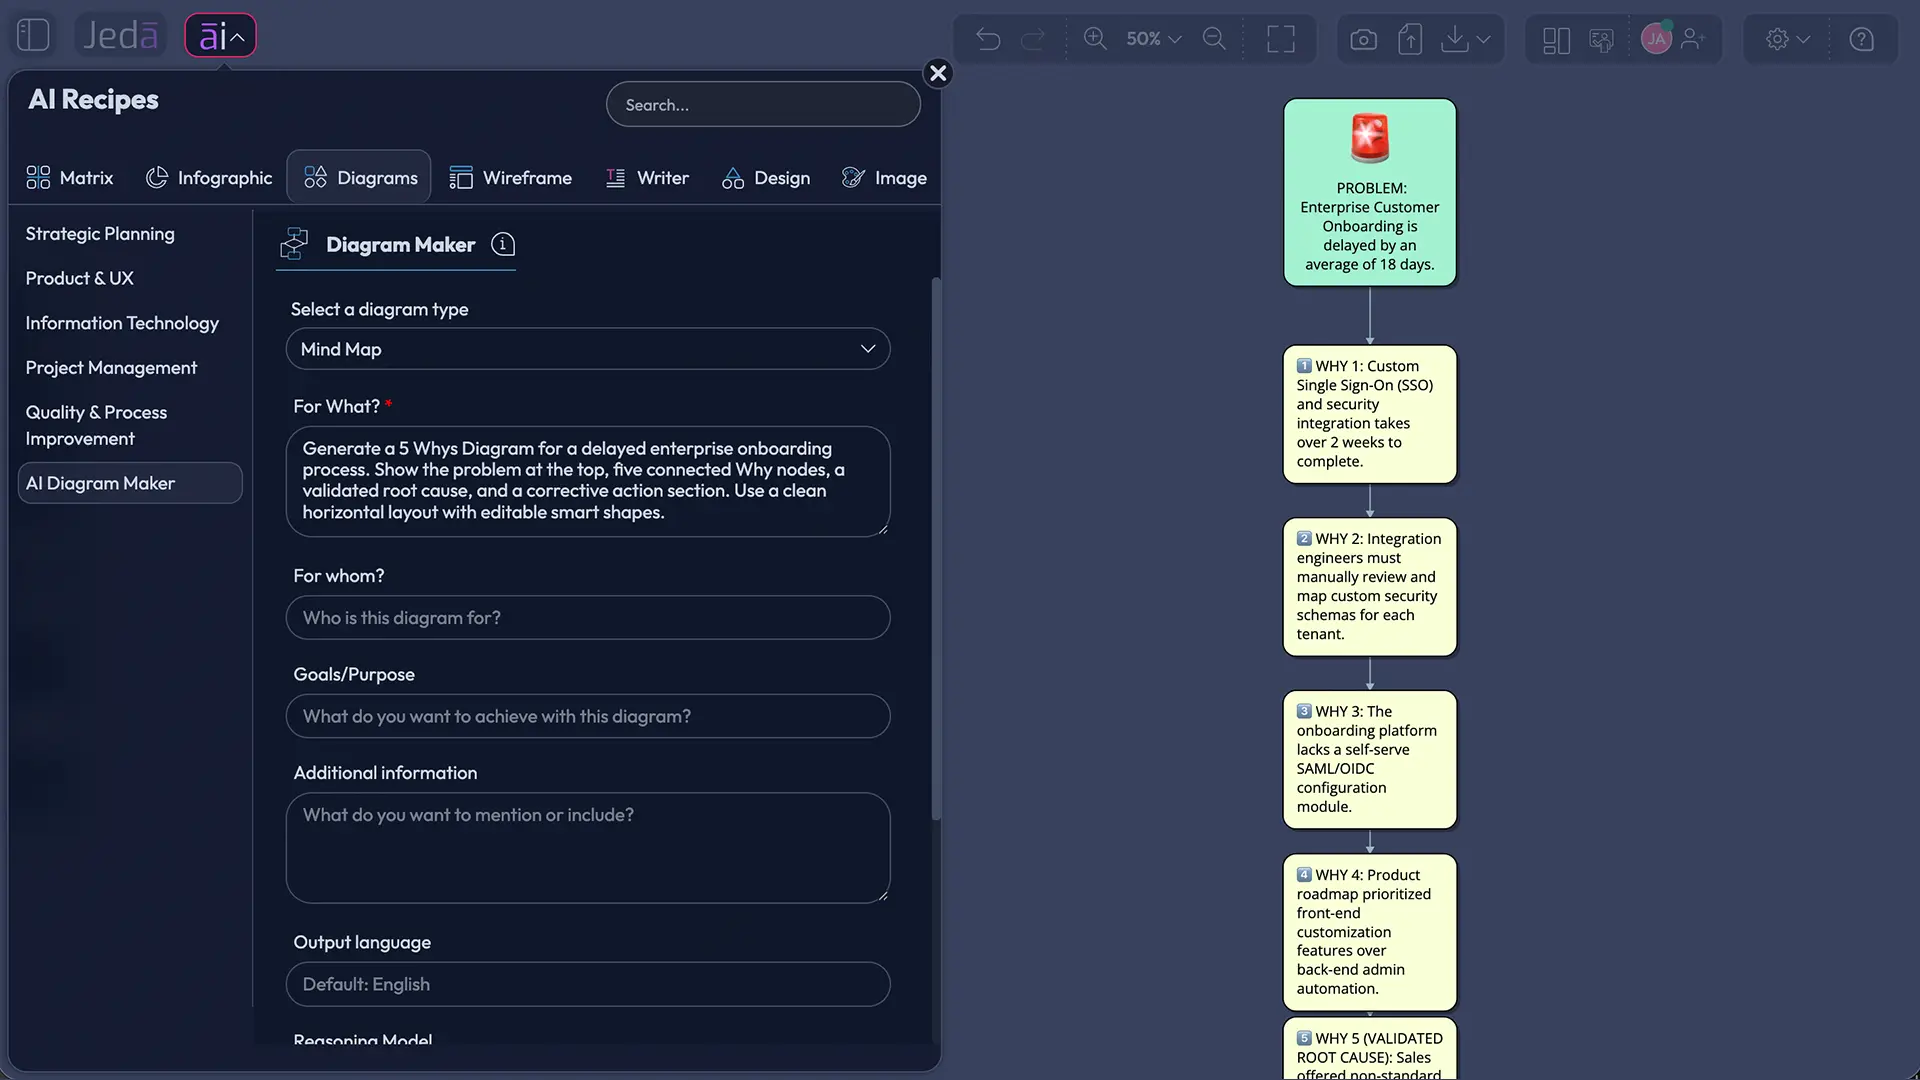Expand the settings chevron dropdown
Viewport: 1920px width, 1080px height.
(1804, 39)
